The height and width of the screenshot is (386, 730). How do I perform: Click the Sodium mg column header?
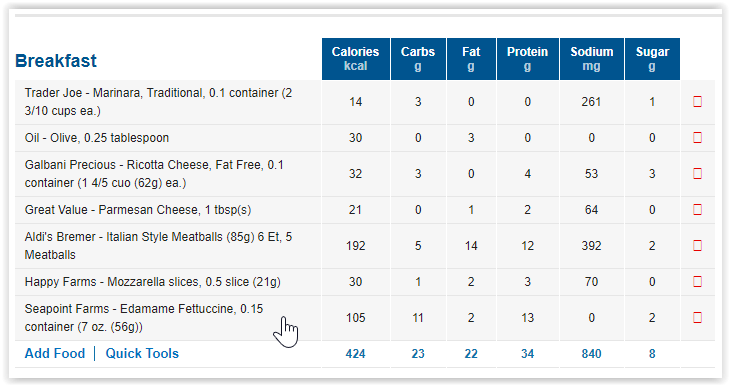coord(592,59)
